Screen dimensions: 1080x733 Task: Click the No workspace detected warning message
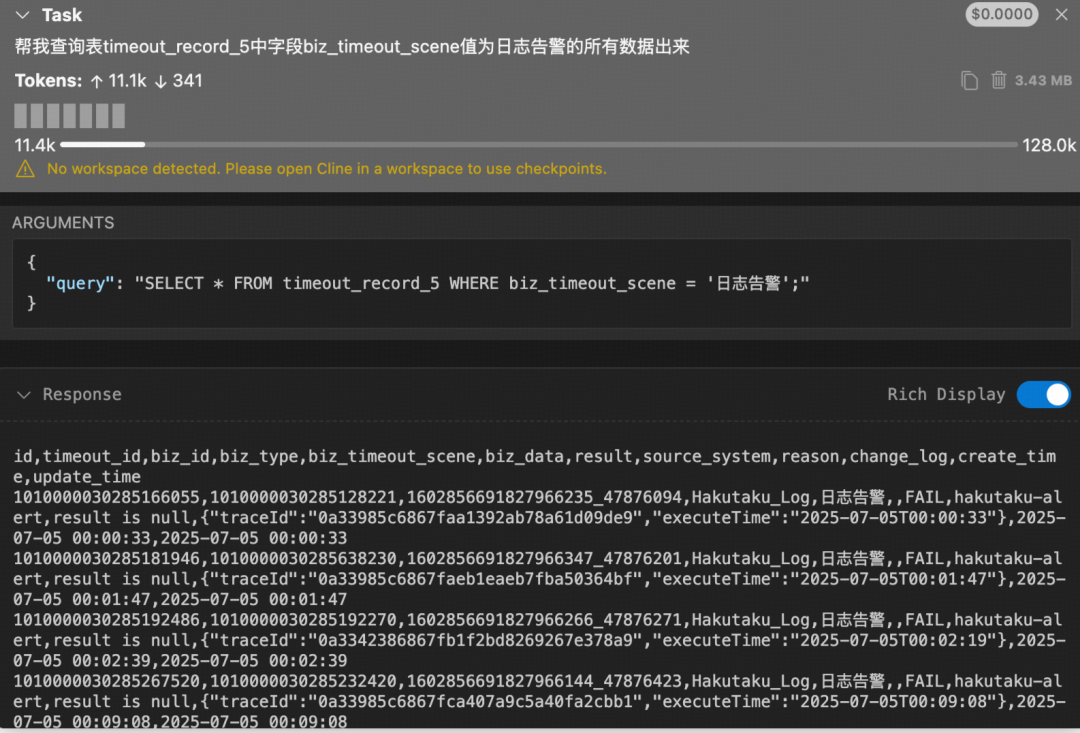[x=327, y=169]
